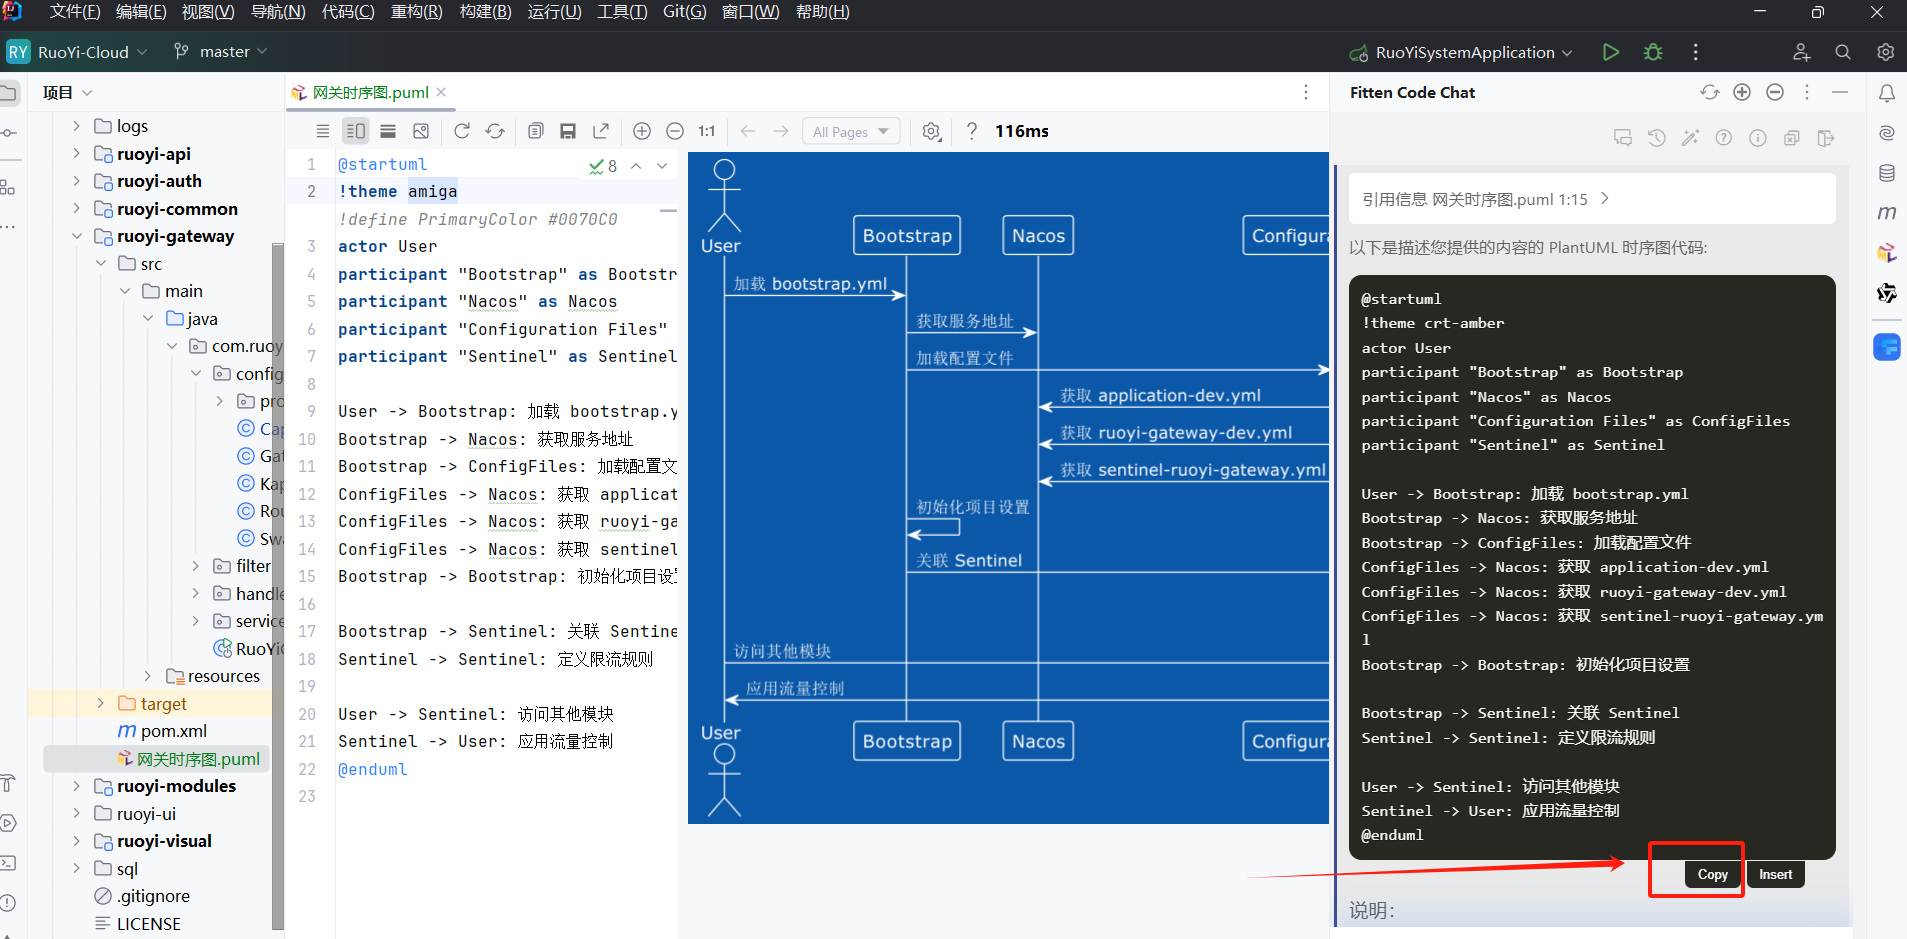
Task: Open the PlantUML settings gear
Action: 931,131
